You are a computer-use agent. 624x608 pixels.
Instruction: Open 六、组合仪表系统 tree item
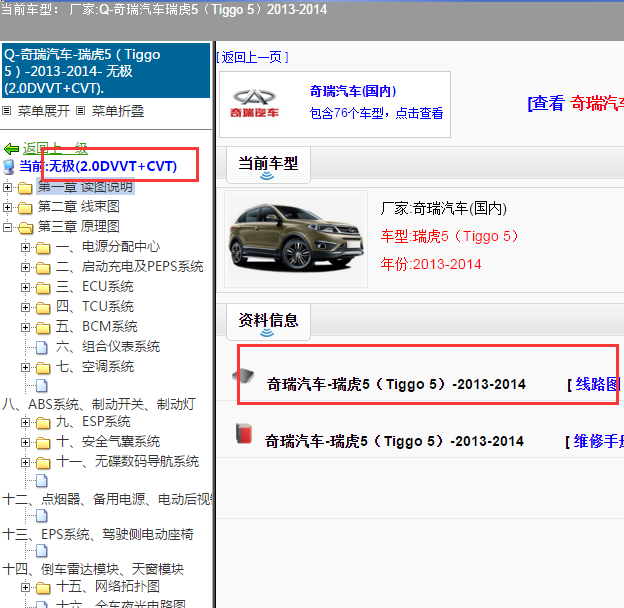(108, 347)
